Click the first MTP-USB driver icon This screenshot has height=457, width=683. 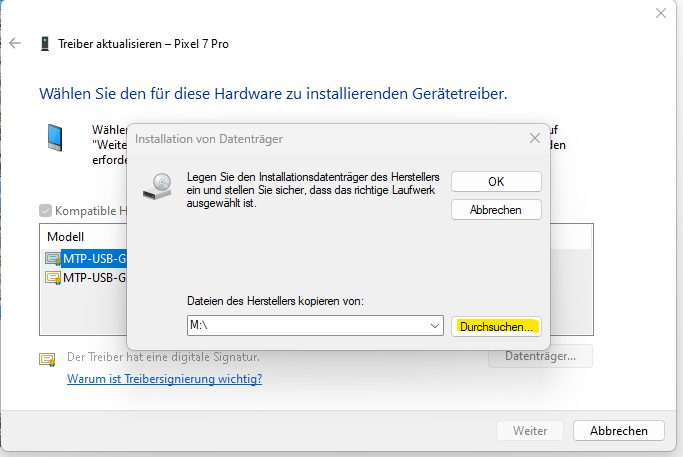tap(53, 259)
